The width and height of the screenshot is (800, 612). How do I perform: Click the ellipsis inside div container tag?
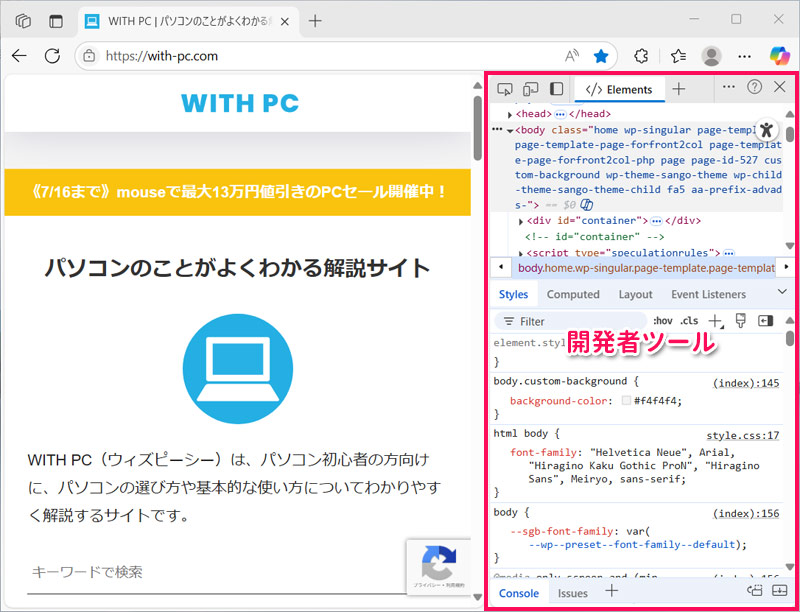657,221
